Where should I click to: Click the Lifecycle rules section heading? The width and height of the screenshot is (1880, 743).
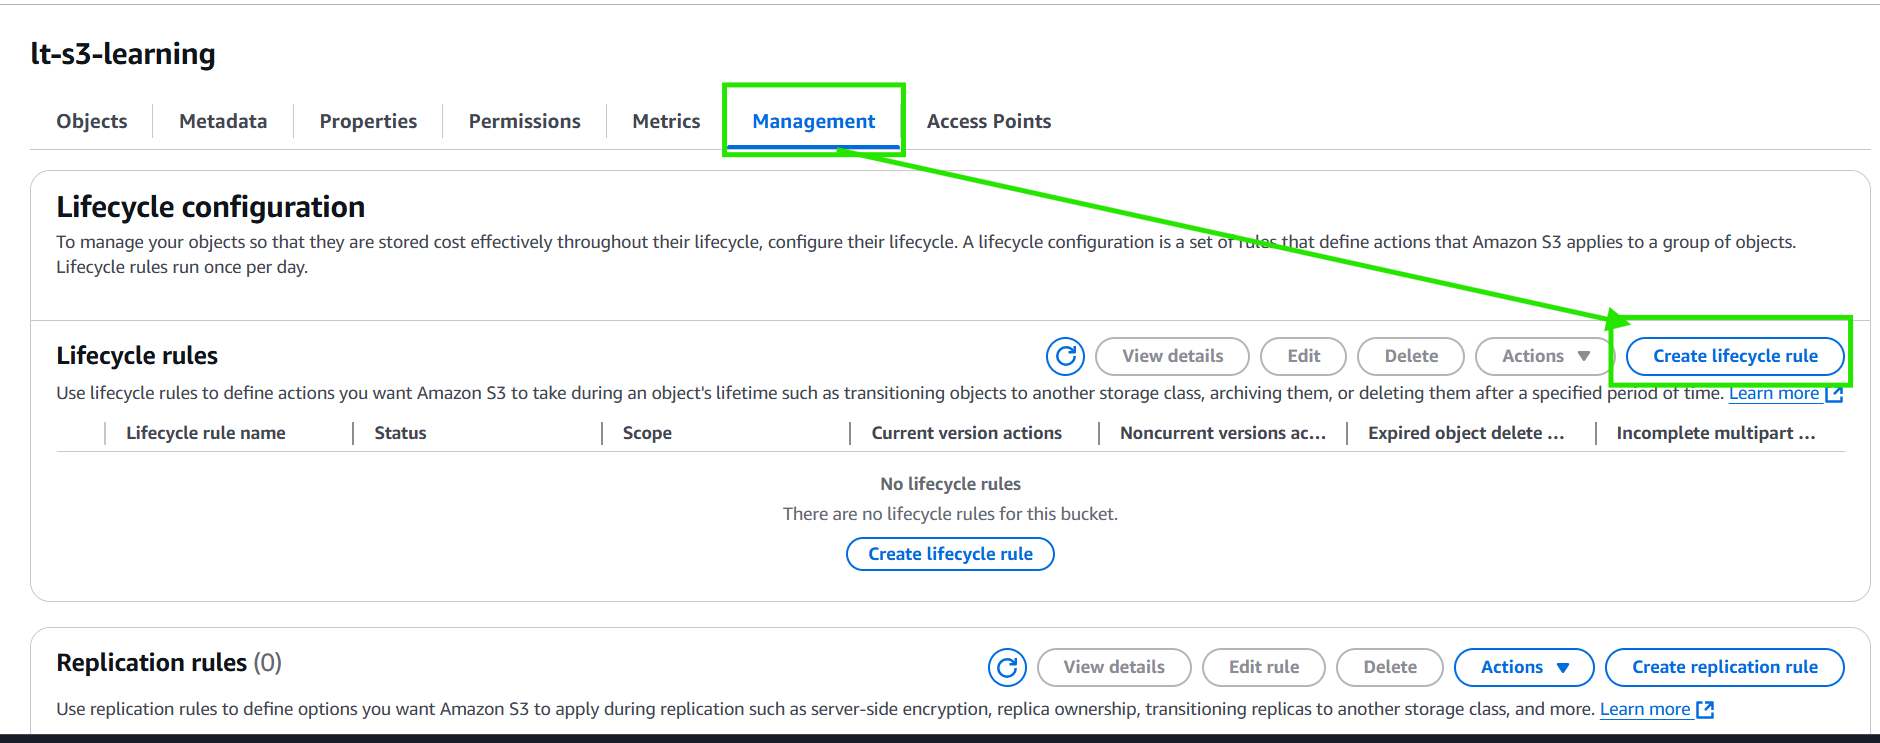[x=137, y=356]
